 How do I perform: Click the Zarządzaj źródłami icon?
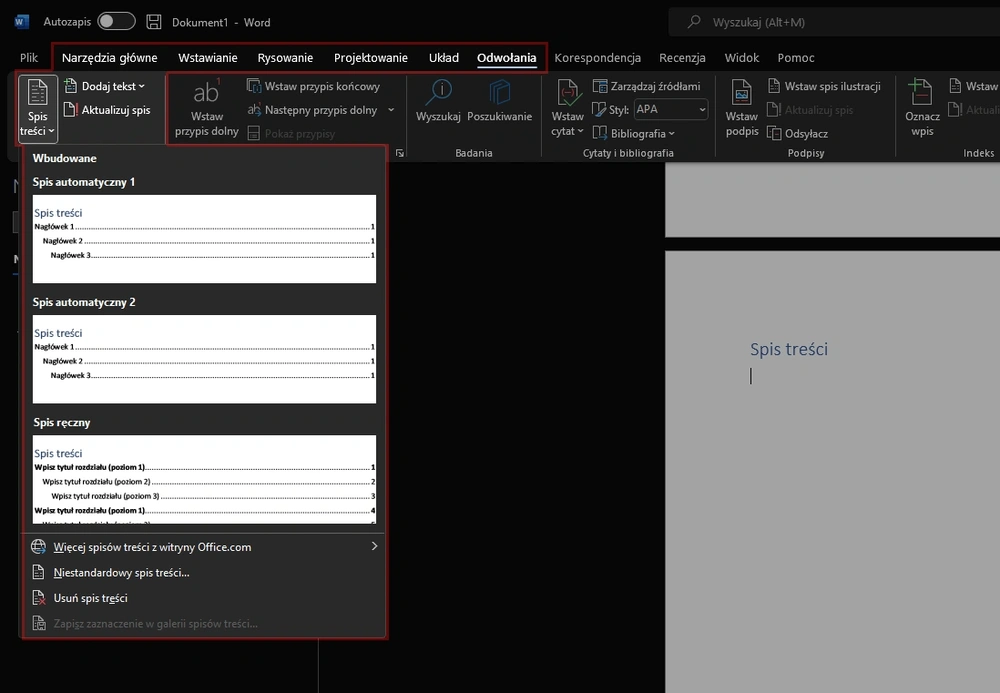[599, 86]
